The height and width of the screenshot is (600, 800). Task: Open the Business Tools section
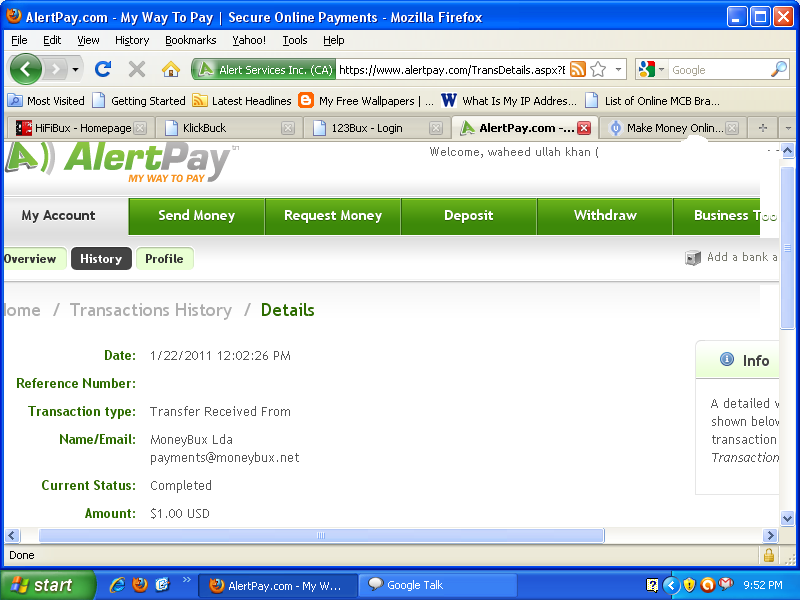coord(727,216)
